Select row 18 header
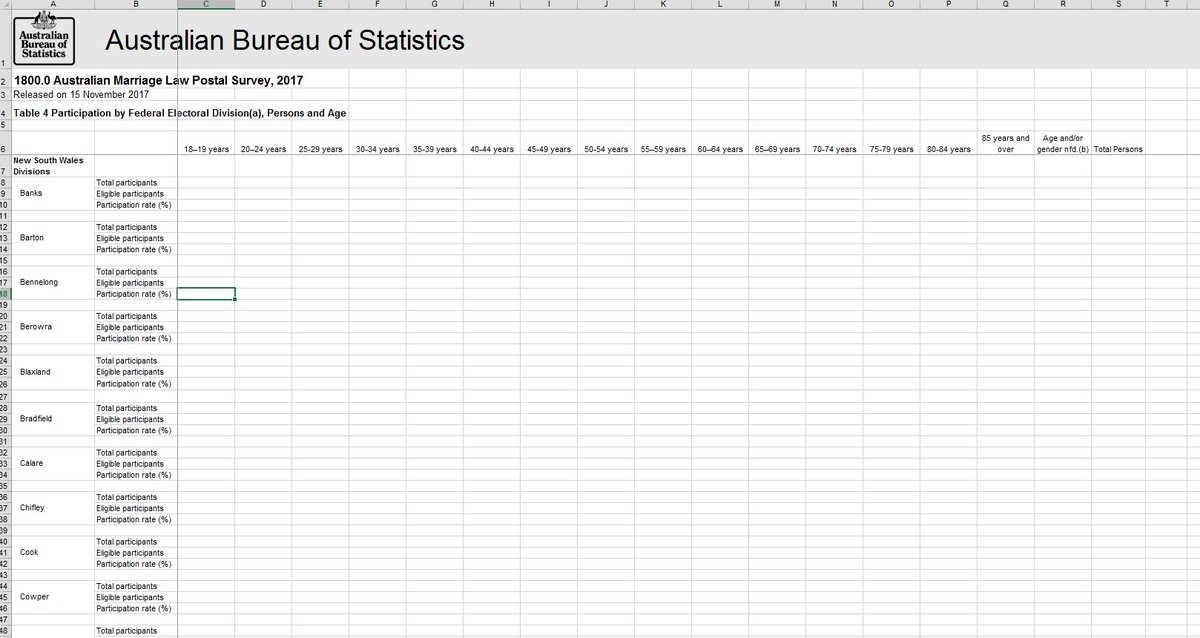The width and height of the screenshot is (1200, 638). pos(5,294)
